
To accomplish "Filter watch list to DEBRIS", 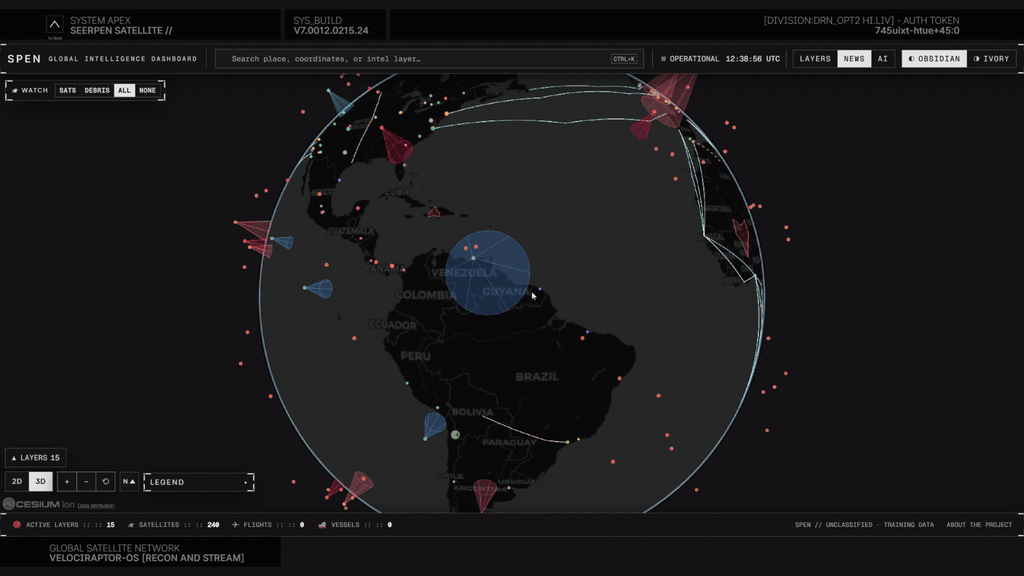I will point(97,91).
